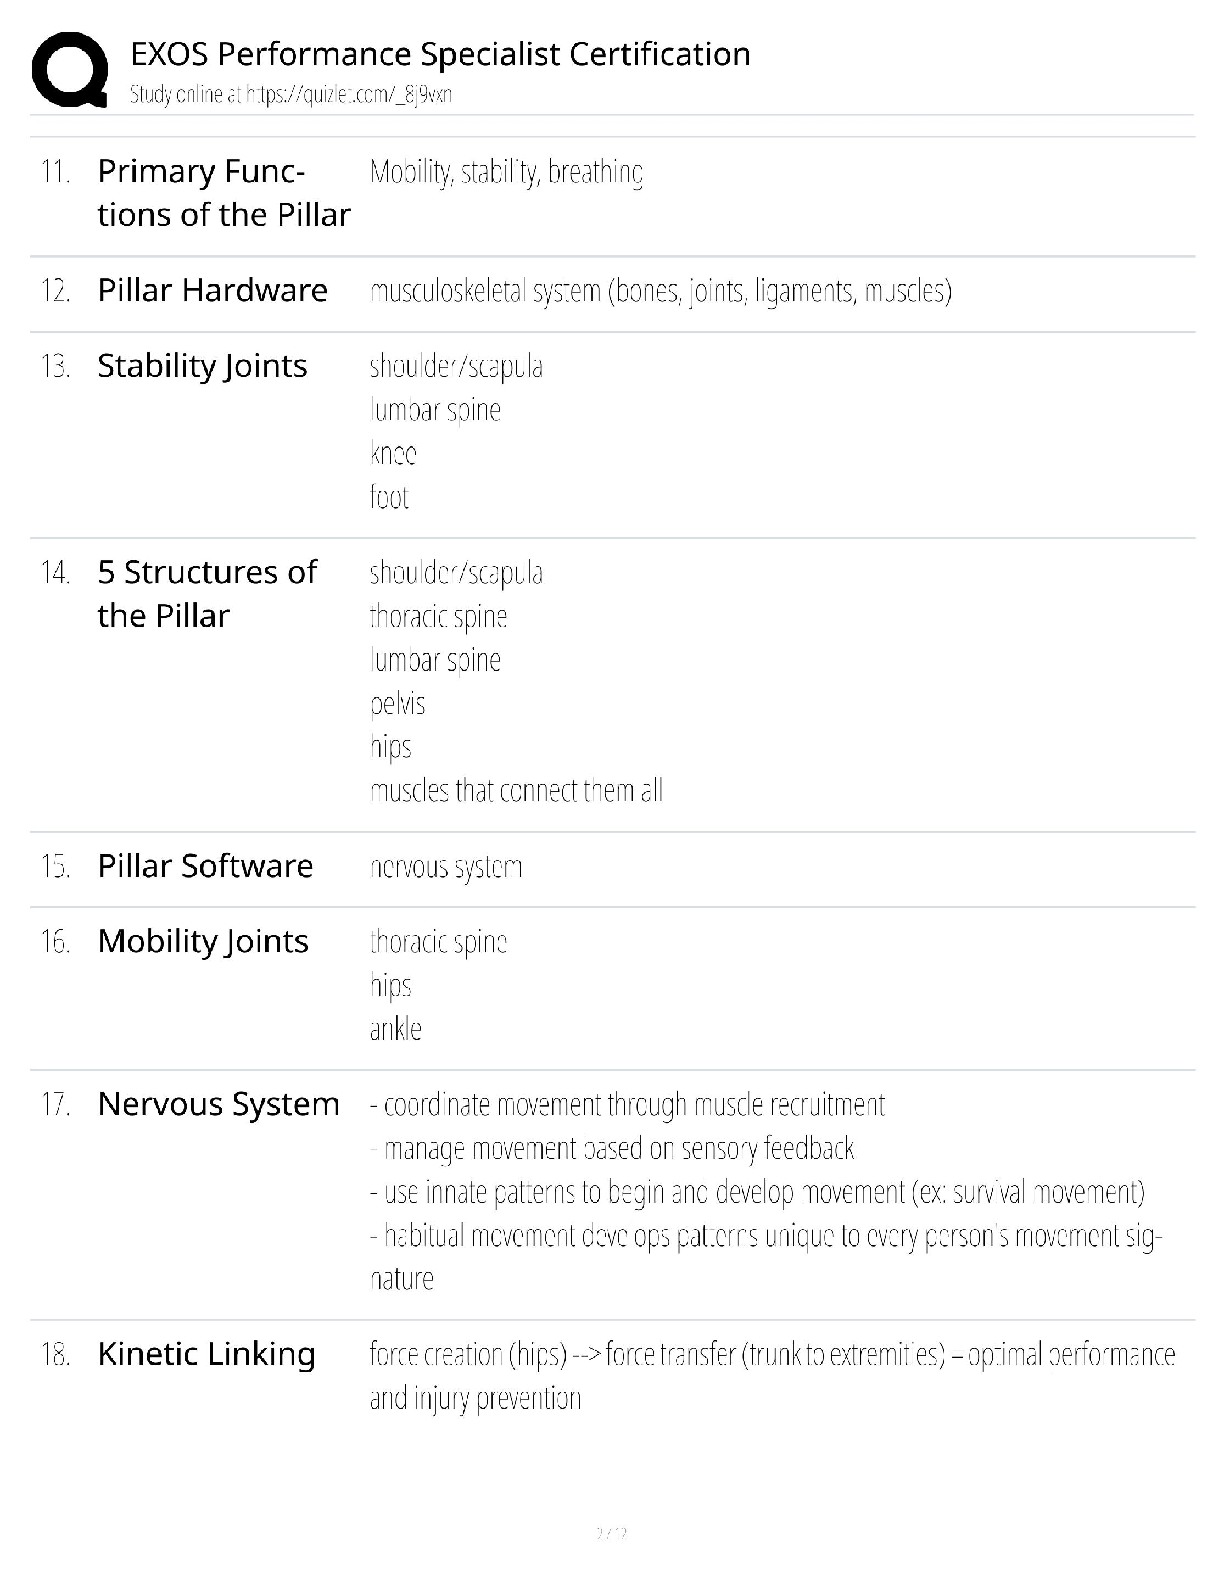The image size is (1224, 1584).
Task: Click the 'ankle' entry under Mobility Joints
Action: point(396,1029)
